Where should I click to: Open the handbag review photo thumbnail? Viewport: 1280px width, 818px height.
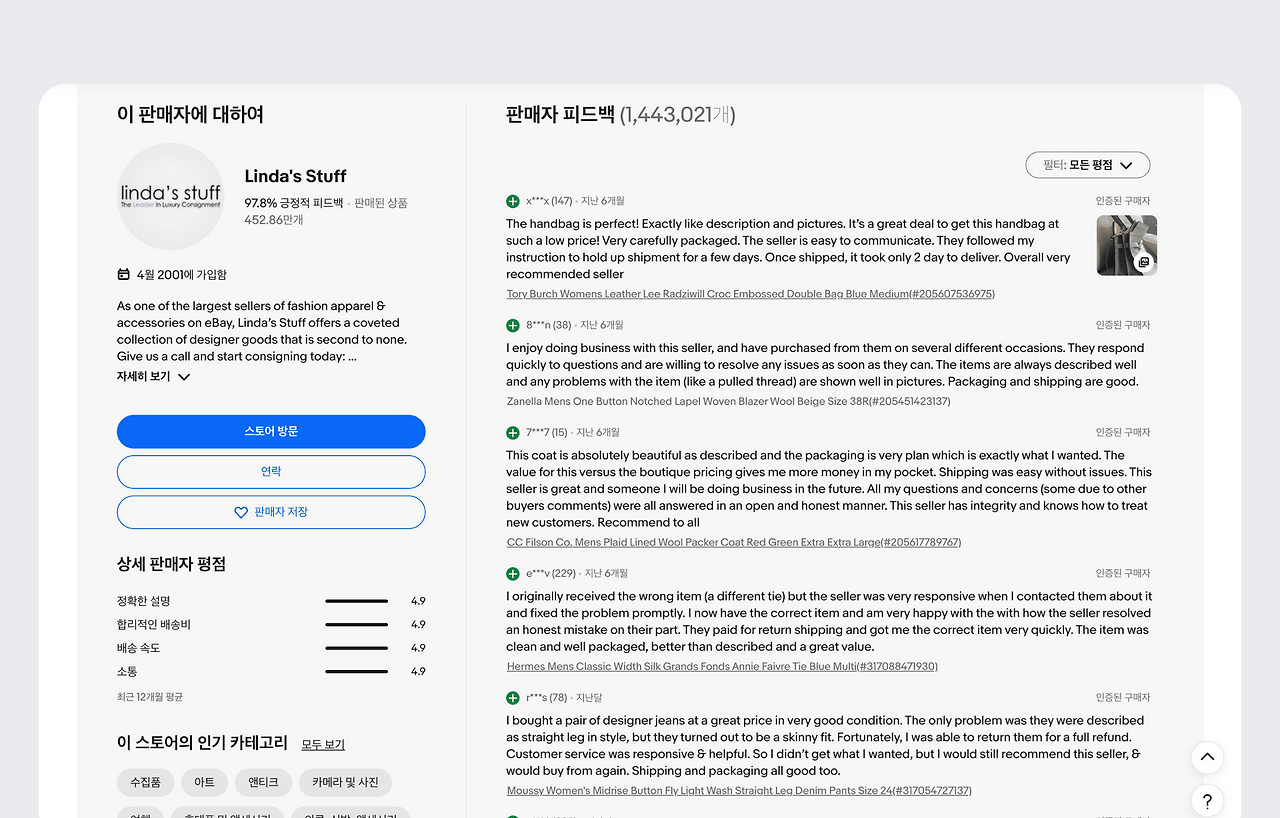pyautogui.click(x=1127, y=245)
